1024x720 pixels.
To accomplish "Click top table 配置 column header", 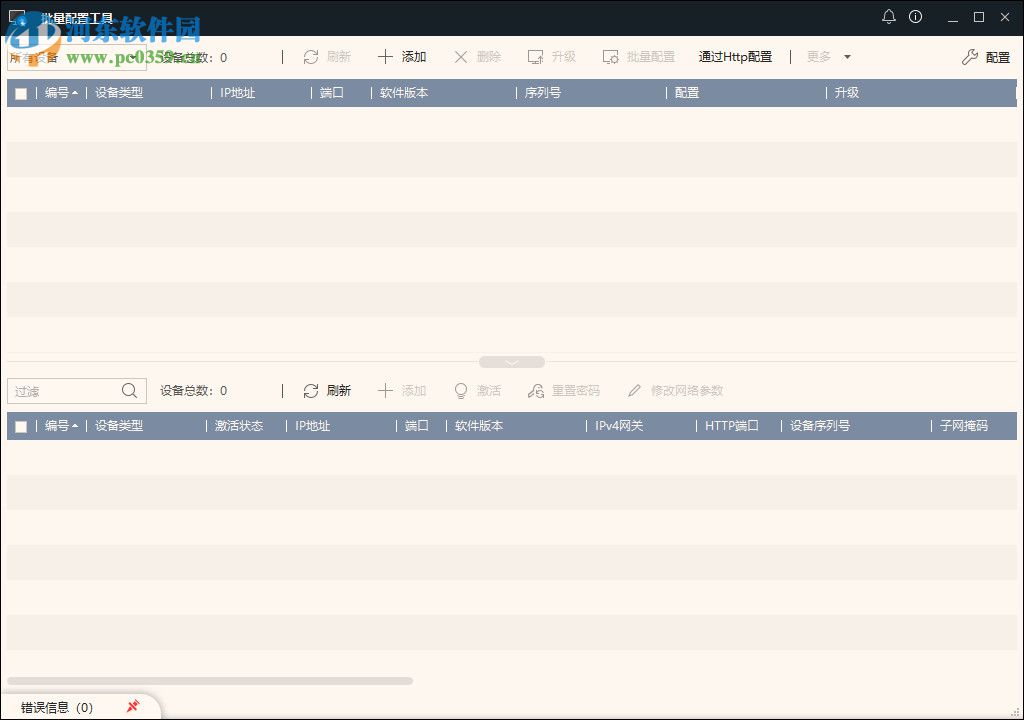I will [687, 93].
